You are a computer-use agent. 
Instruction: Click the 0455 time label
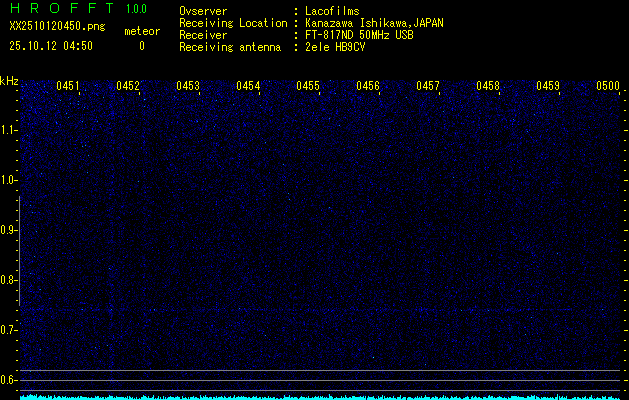(308, 87)
